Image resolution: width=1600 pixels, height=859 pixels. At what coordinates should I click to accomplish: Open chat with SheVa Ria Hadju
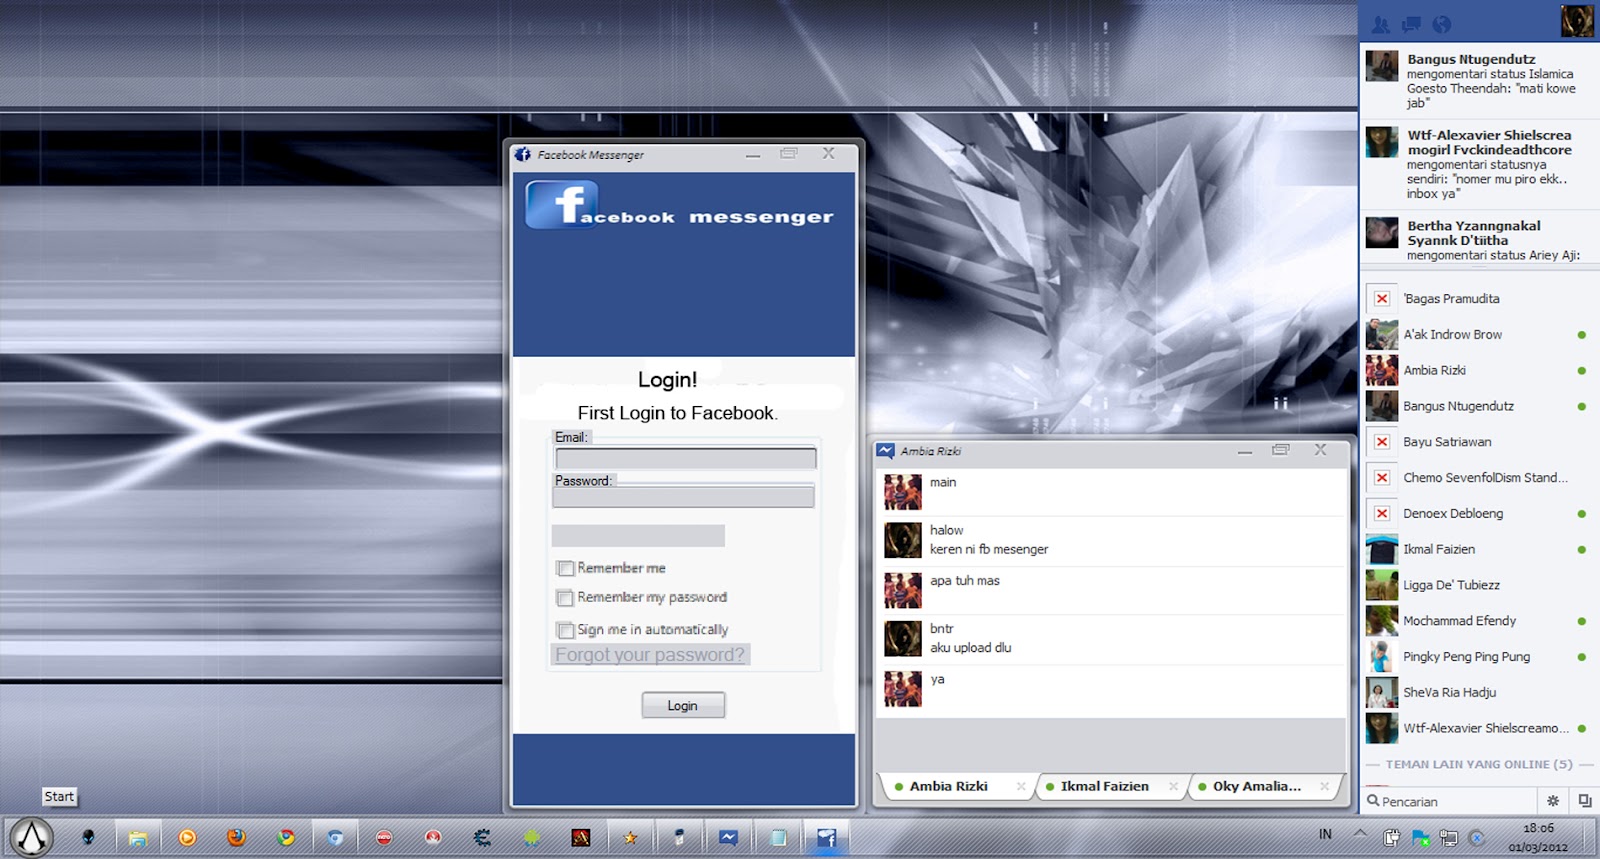1477,692
